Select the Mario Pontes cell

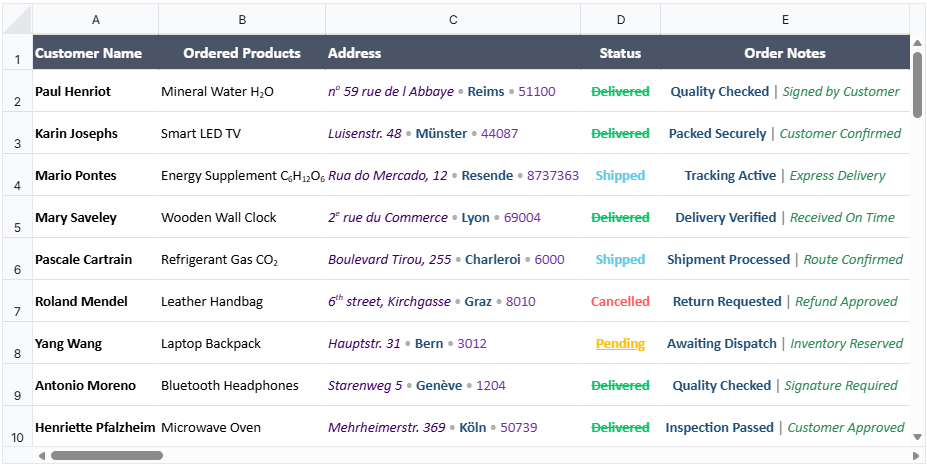[96, 175]
